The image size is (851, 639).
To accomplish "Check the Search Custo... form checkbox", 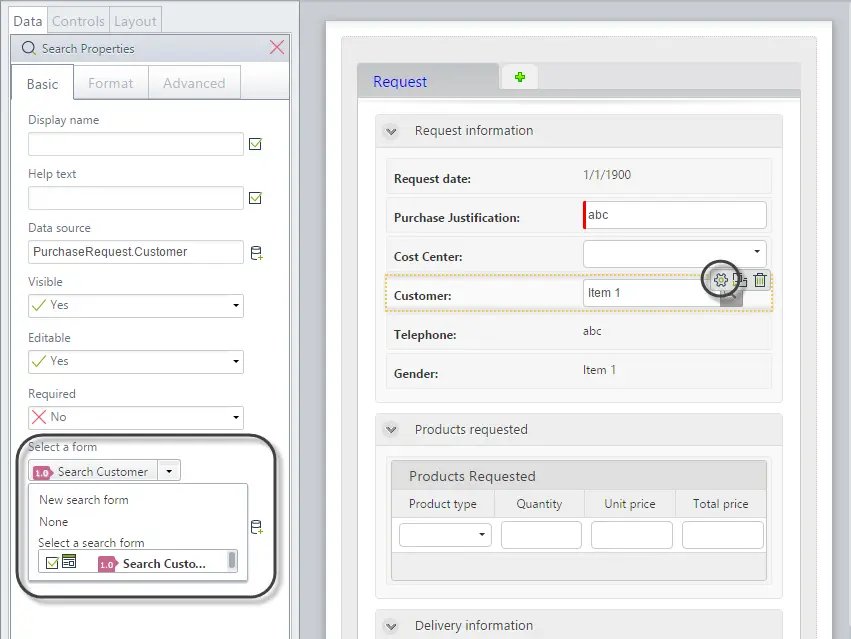I will [x=52, y=563].
